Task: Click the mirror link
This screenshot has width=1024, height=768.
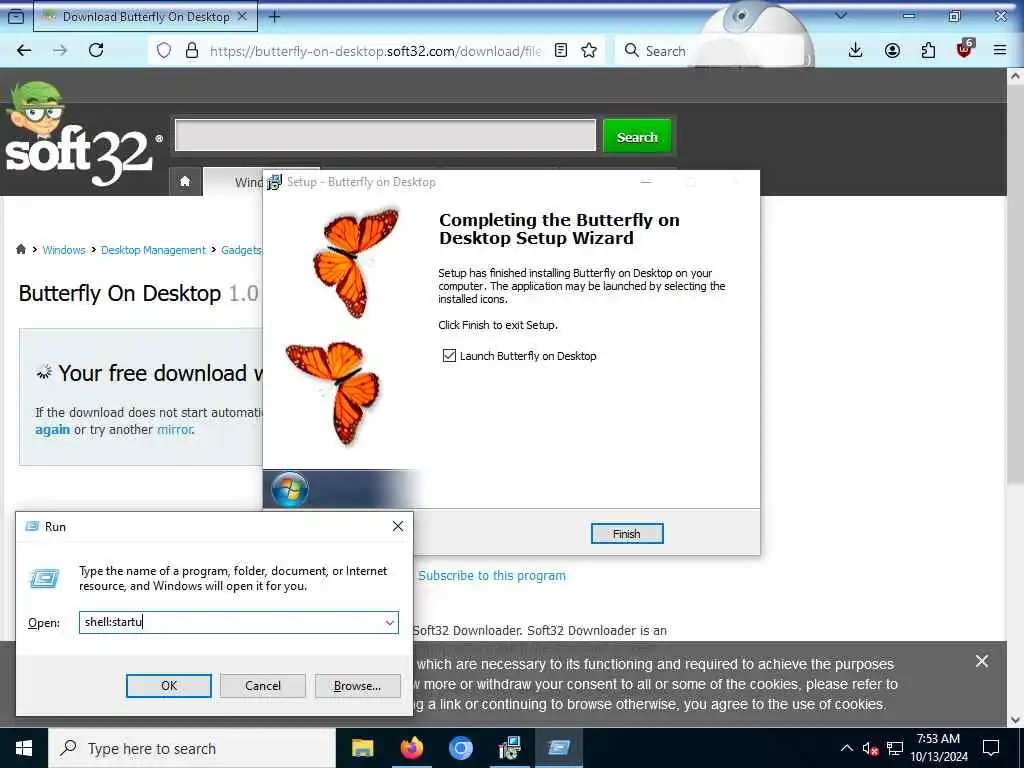Action: click(174, 430)
